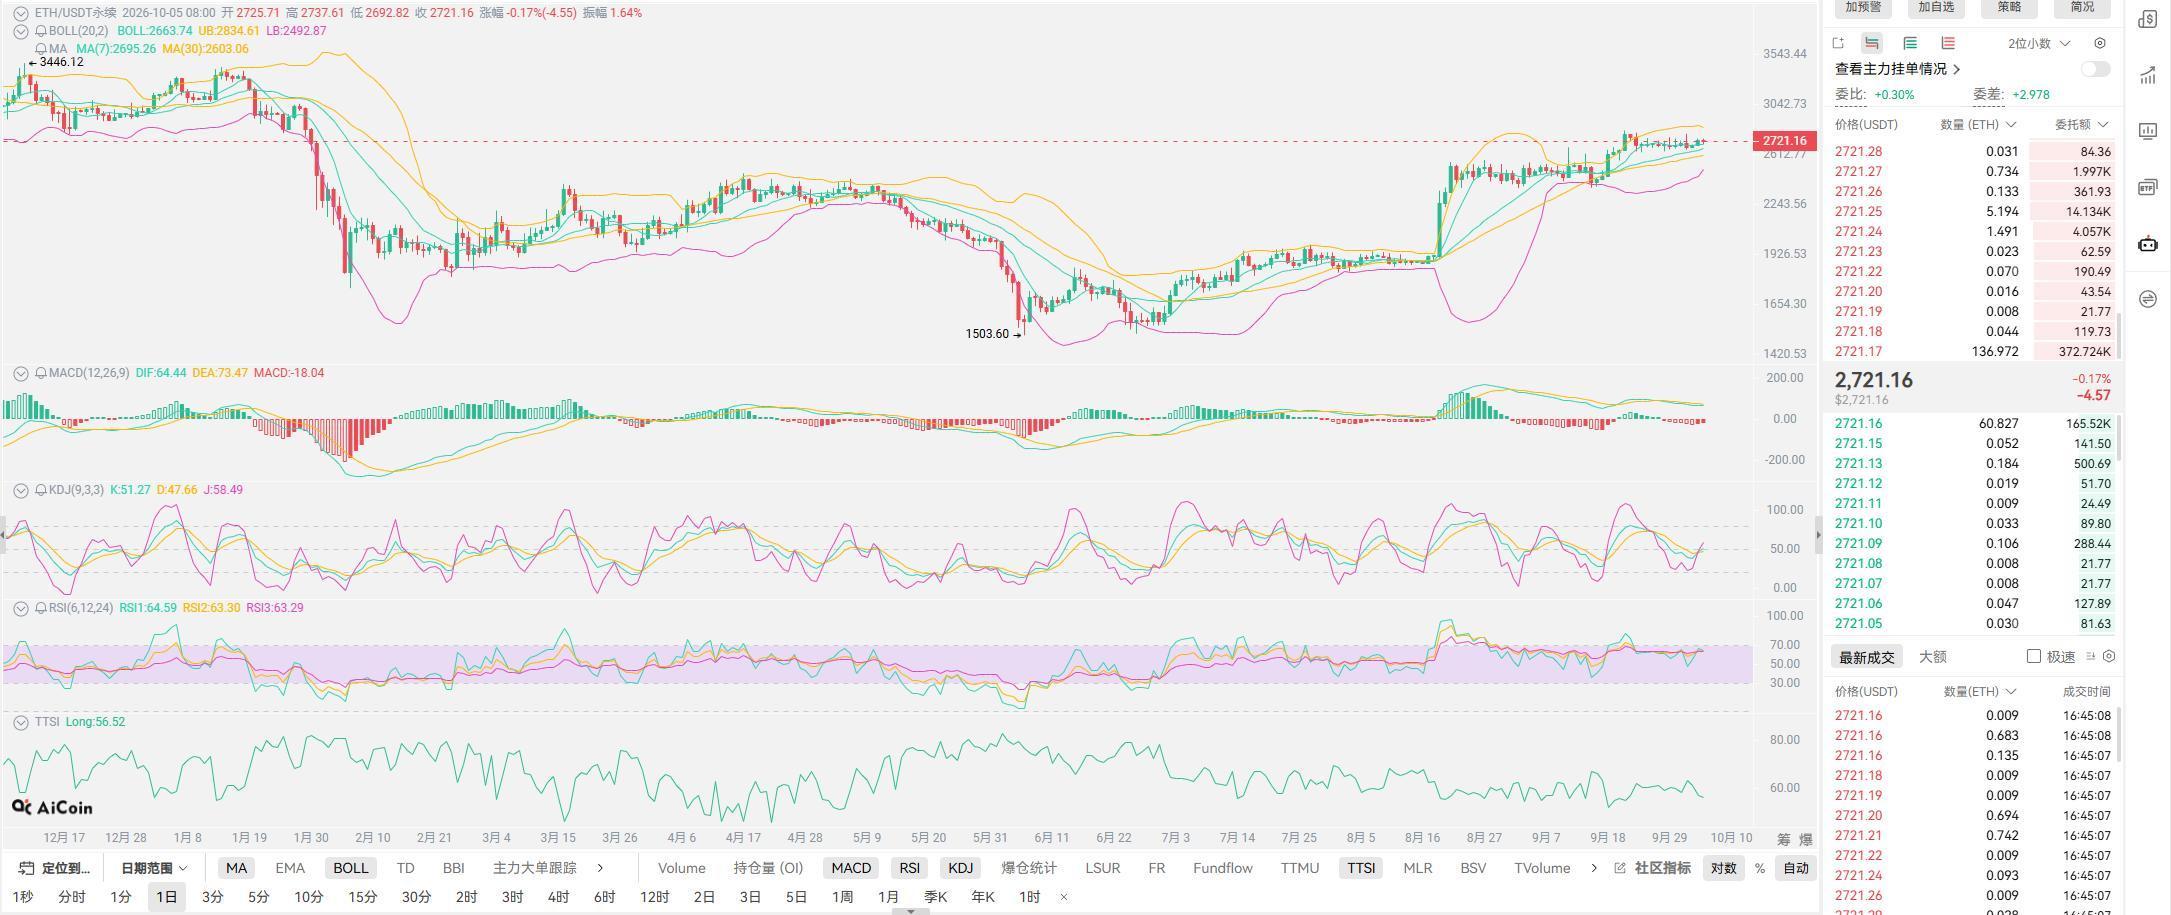Click the latest trades list scrollbar
Image resolution: width=2171 pixels, height=915 pixels.
[x=2119, y=734]
